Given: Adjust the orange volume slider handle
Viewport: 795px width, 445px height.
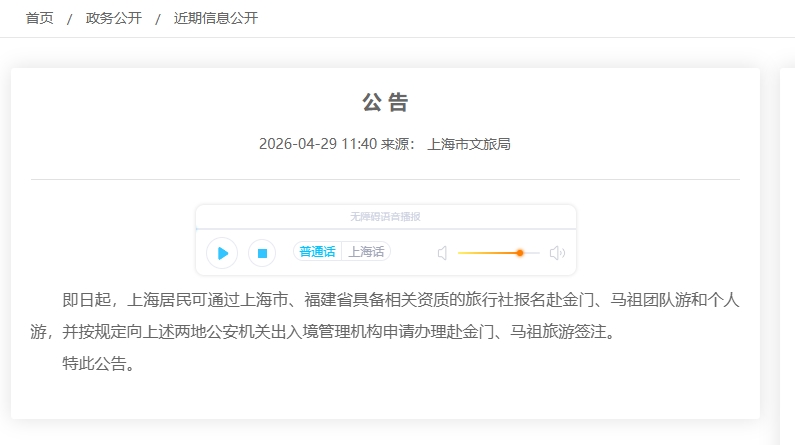Looking at the screenshot, I should point(520,253).
